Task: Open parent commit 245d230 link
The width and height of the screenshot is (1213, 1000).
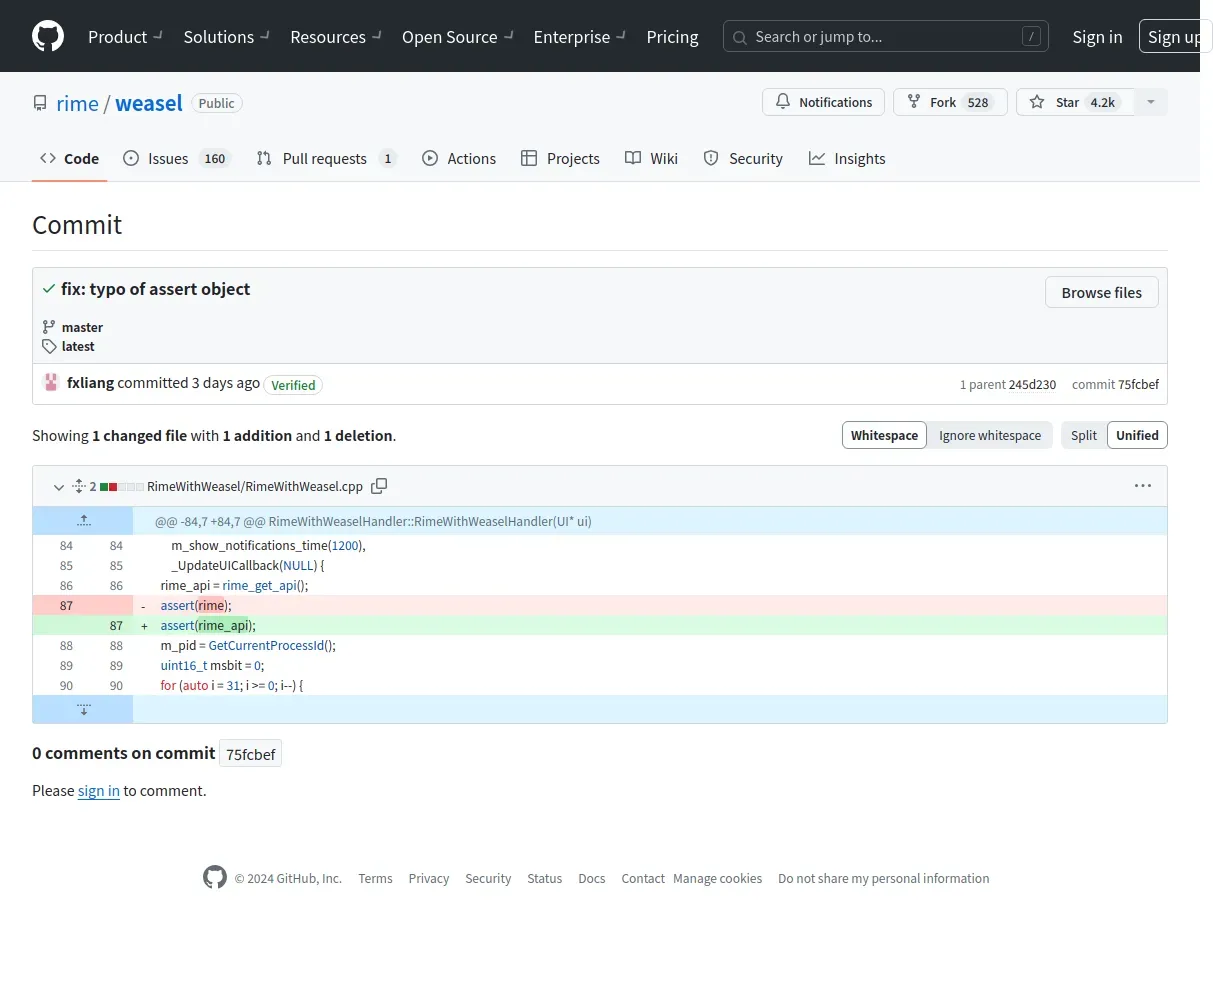Action: point(1032,384)
